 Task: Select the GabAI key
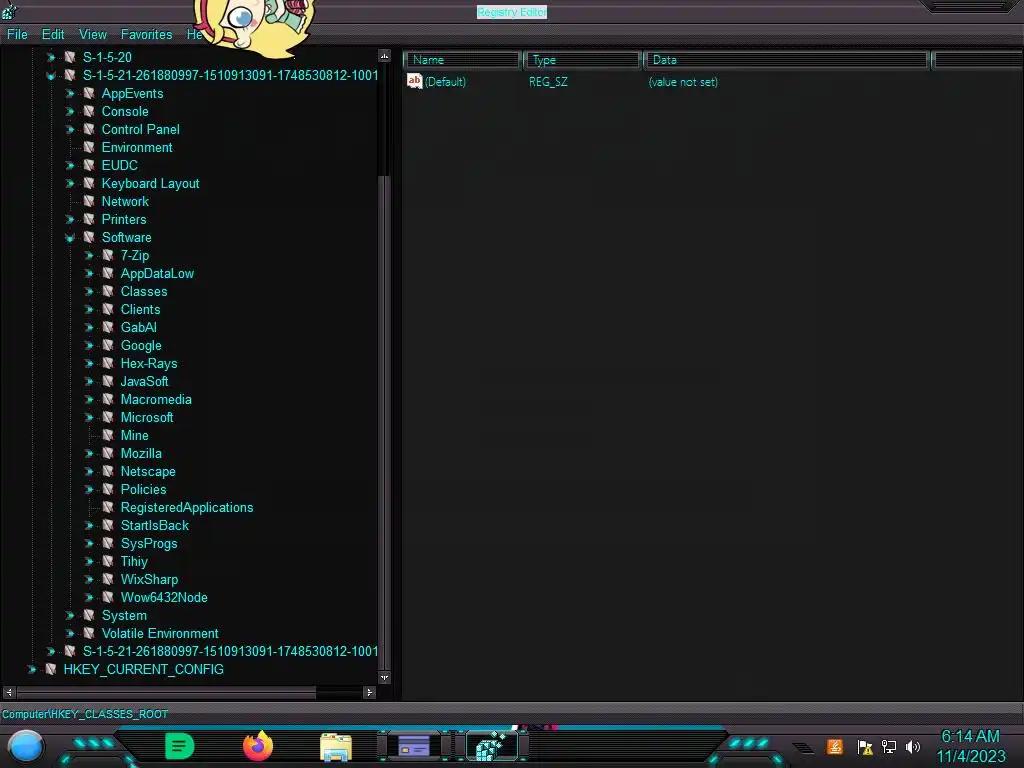click(138, 327)
